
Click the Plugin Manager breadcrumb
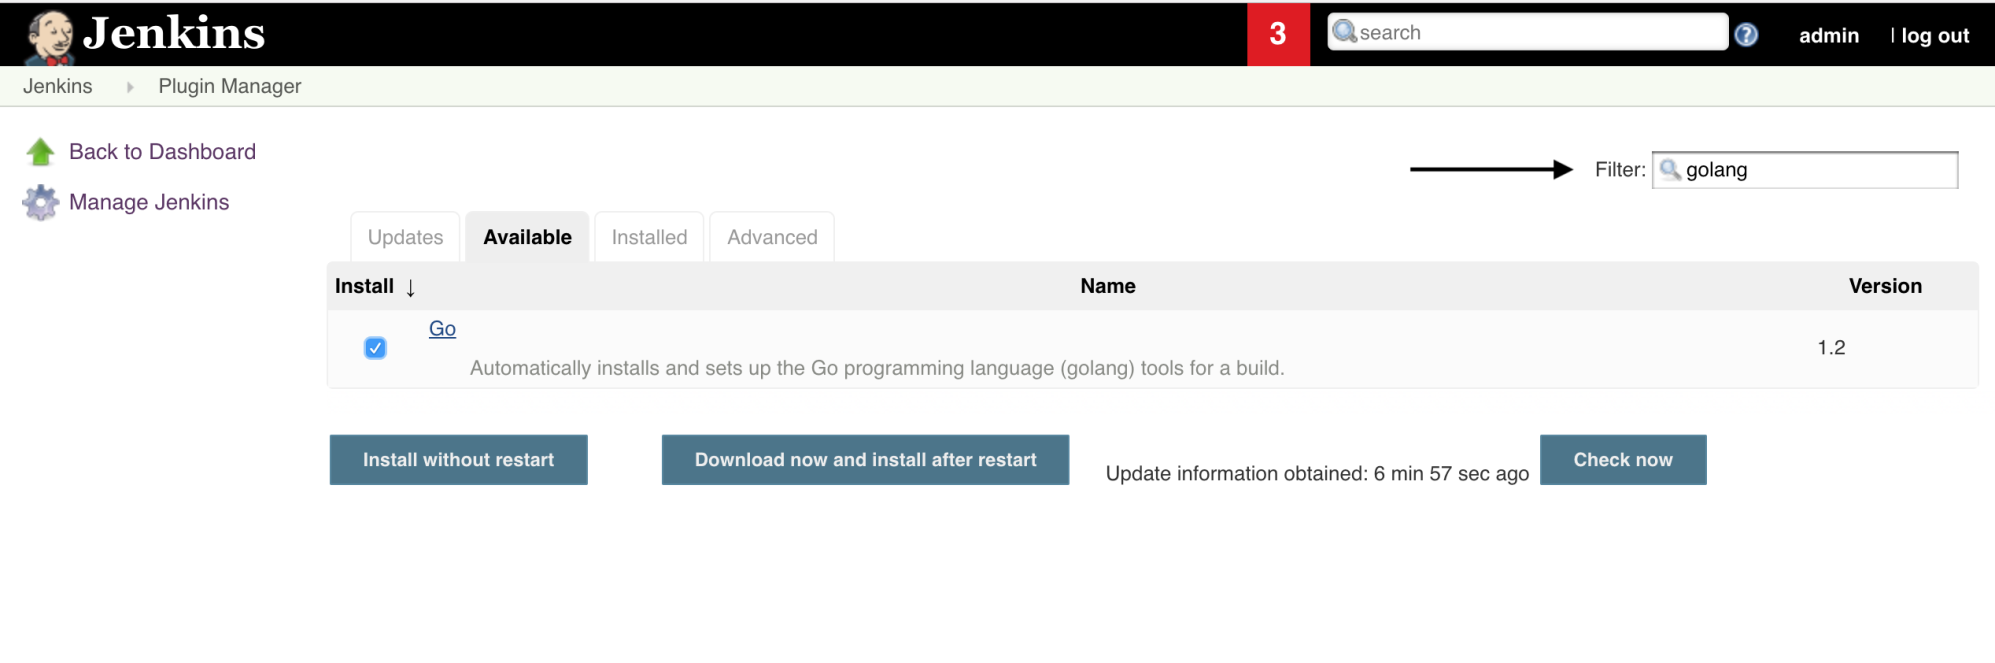click(230, 86)
